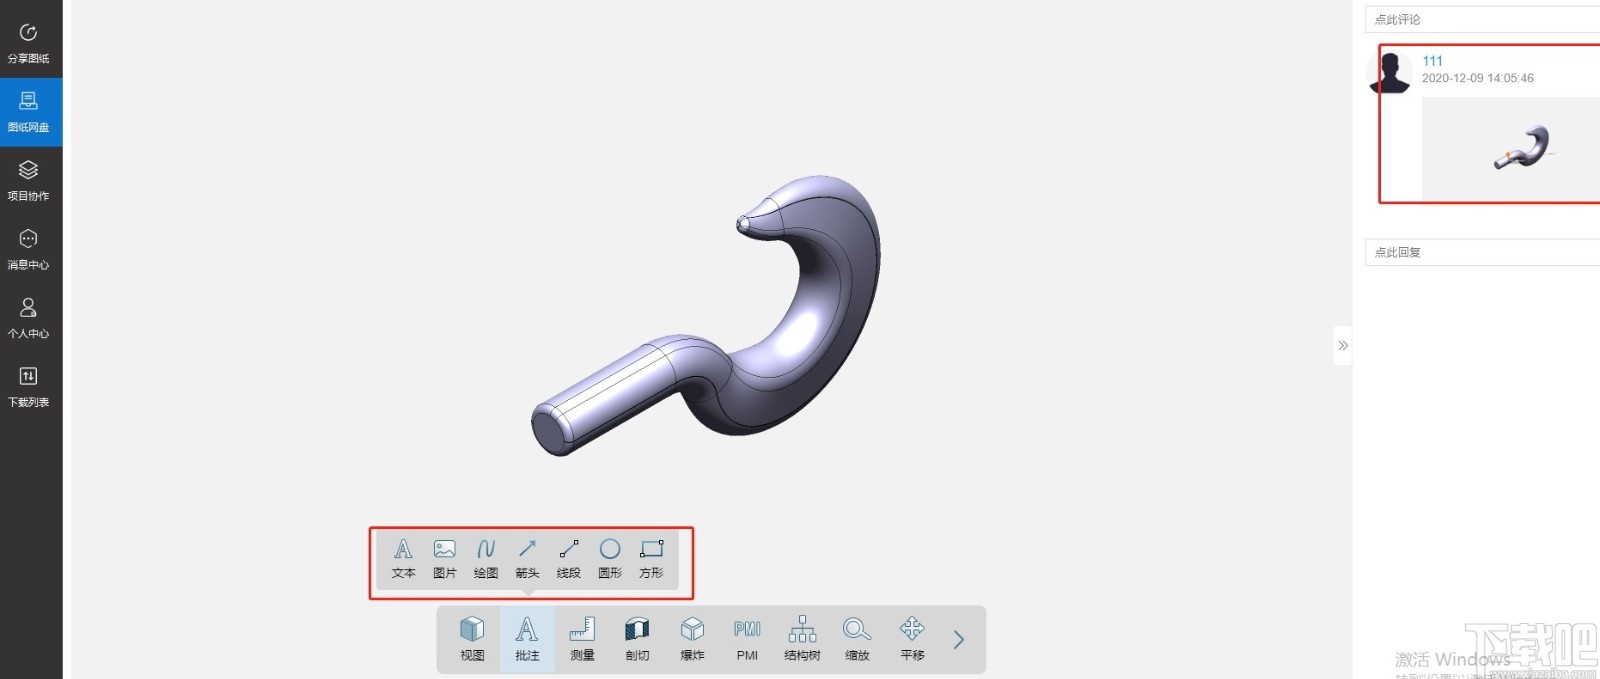Click the 点此回复 reply input field
The width and height of the screenshot is (1600, 679).
(1482, 252)
